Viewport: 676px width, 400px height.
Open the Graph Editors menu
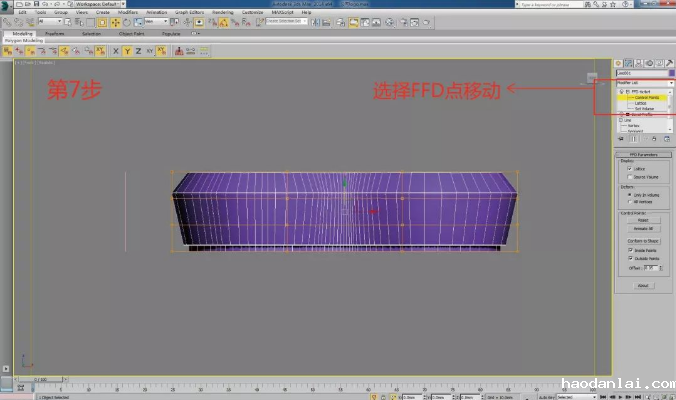click(189, 12)
